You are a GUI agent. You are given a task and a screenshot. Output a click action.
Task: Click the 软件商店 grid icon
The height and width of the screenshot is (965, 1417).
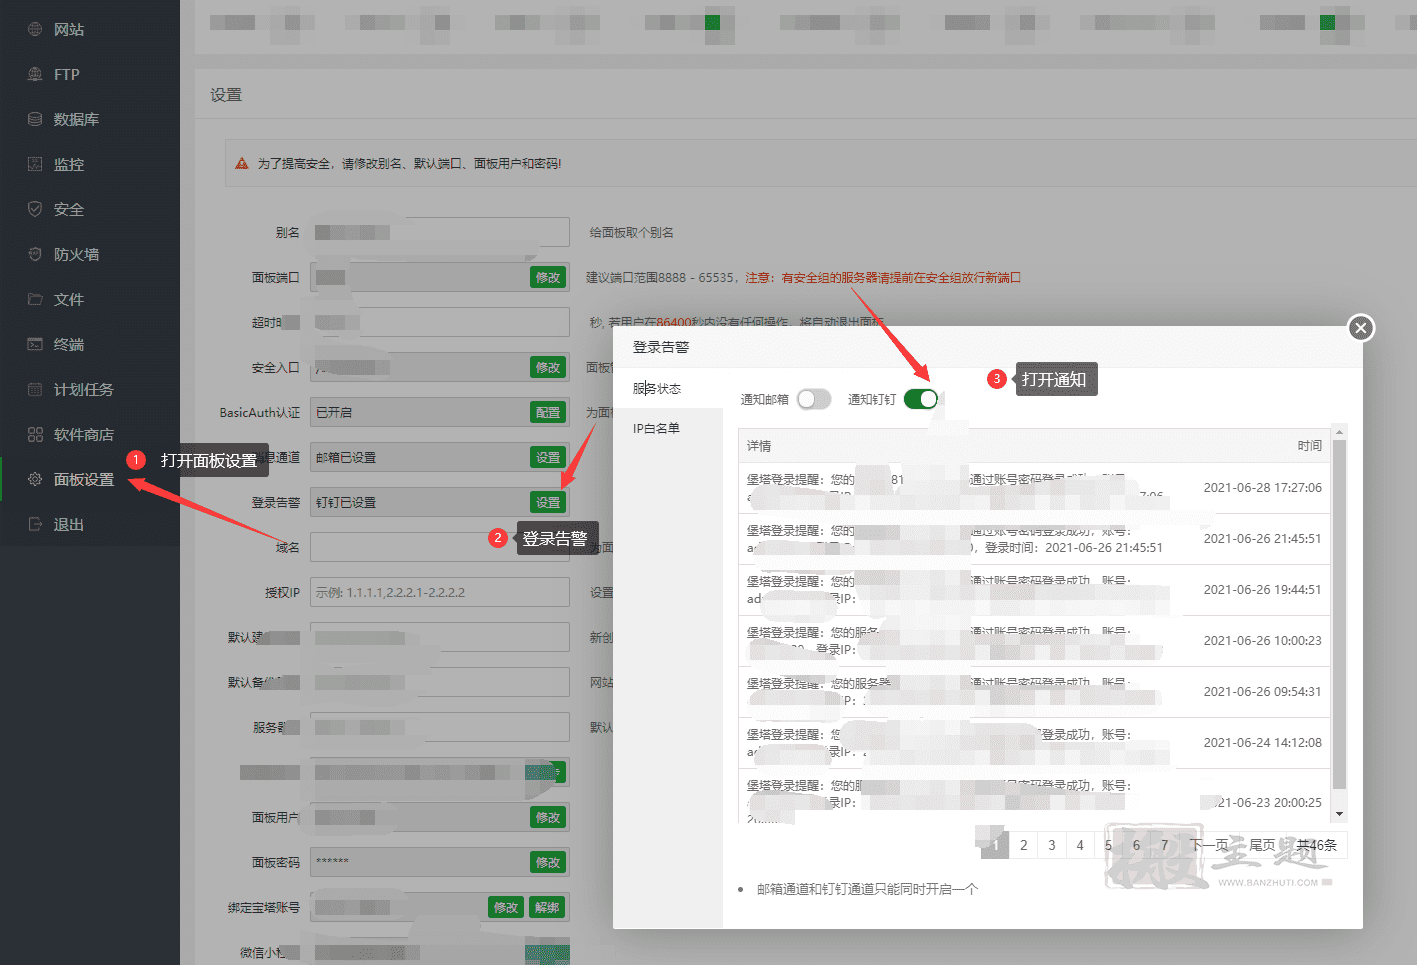tap(35, 434)
